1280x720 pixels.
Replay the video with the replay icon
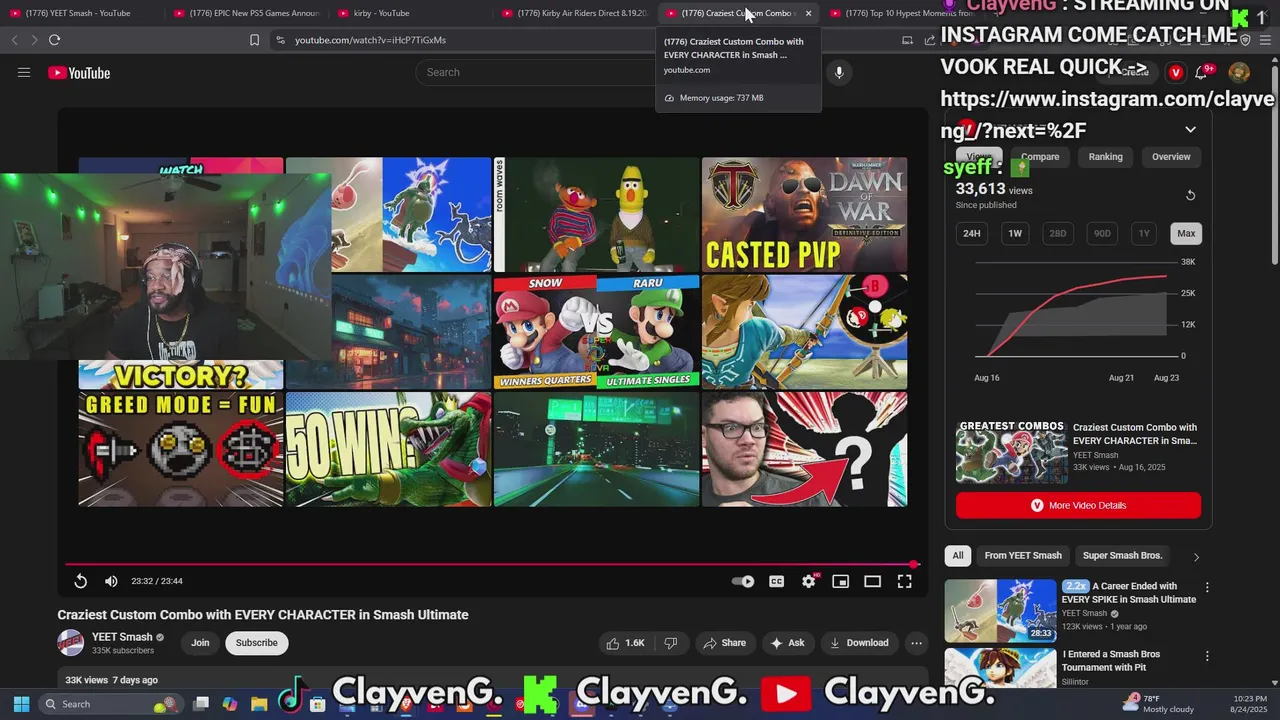[81, 581]
